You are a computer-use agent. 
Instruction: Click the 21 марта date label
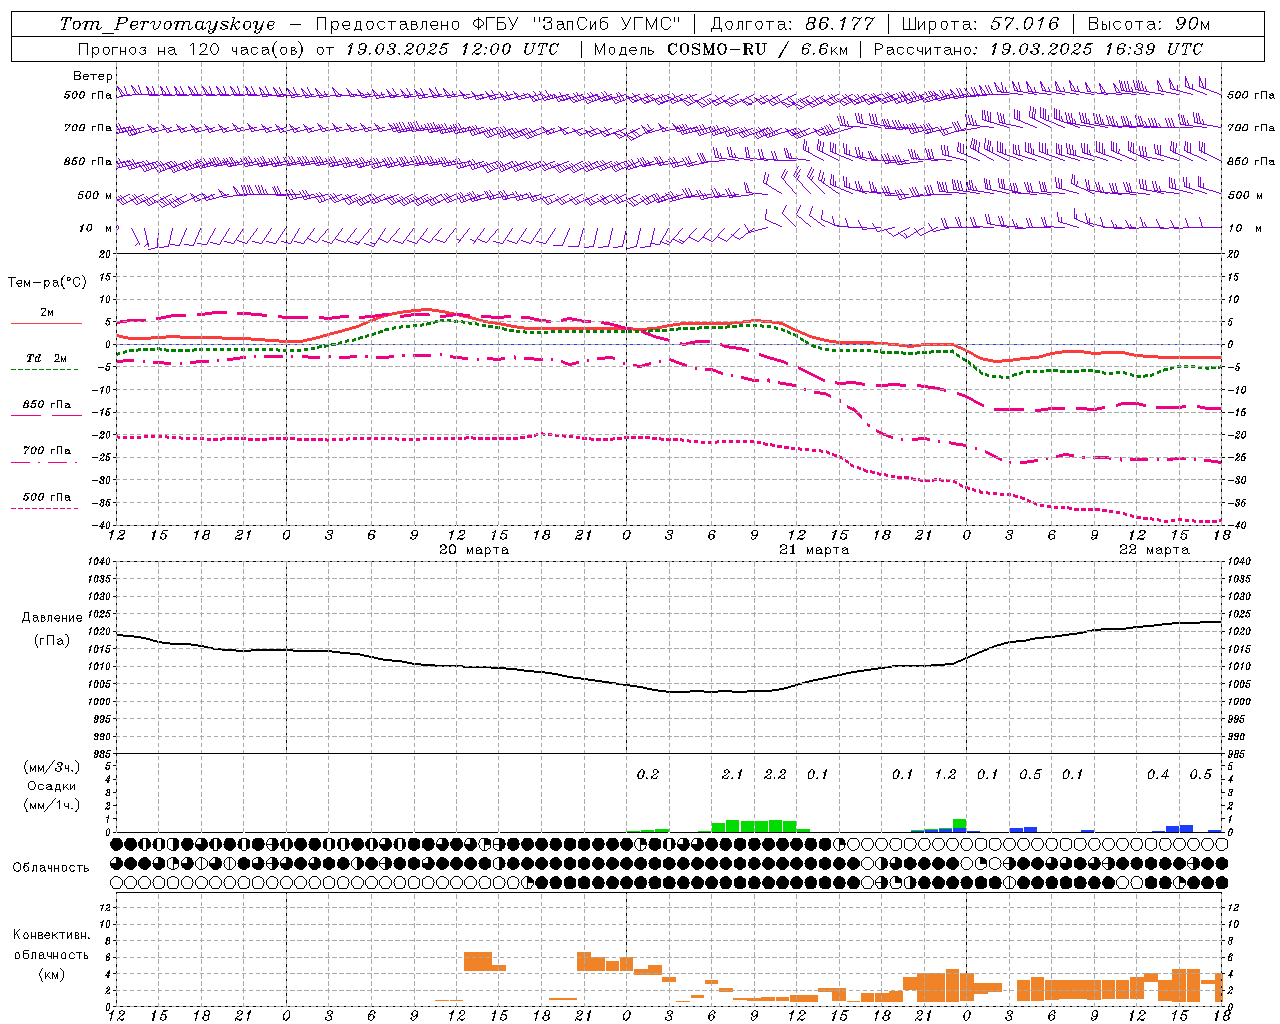click(x=814, y=550)
